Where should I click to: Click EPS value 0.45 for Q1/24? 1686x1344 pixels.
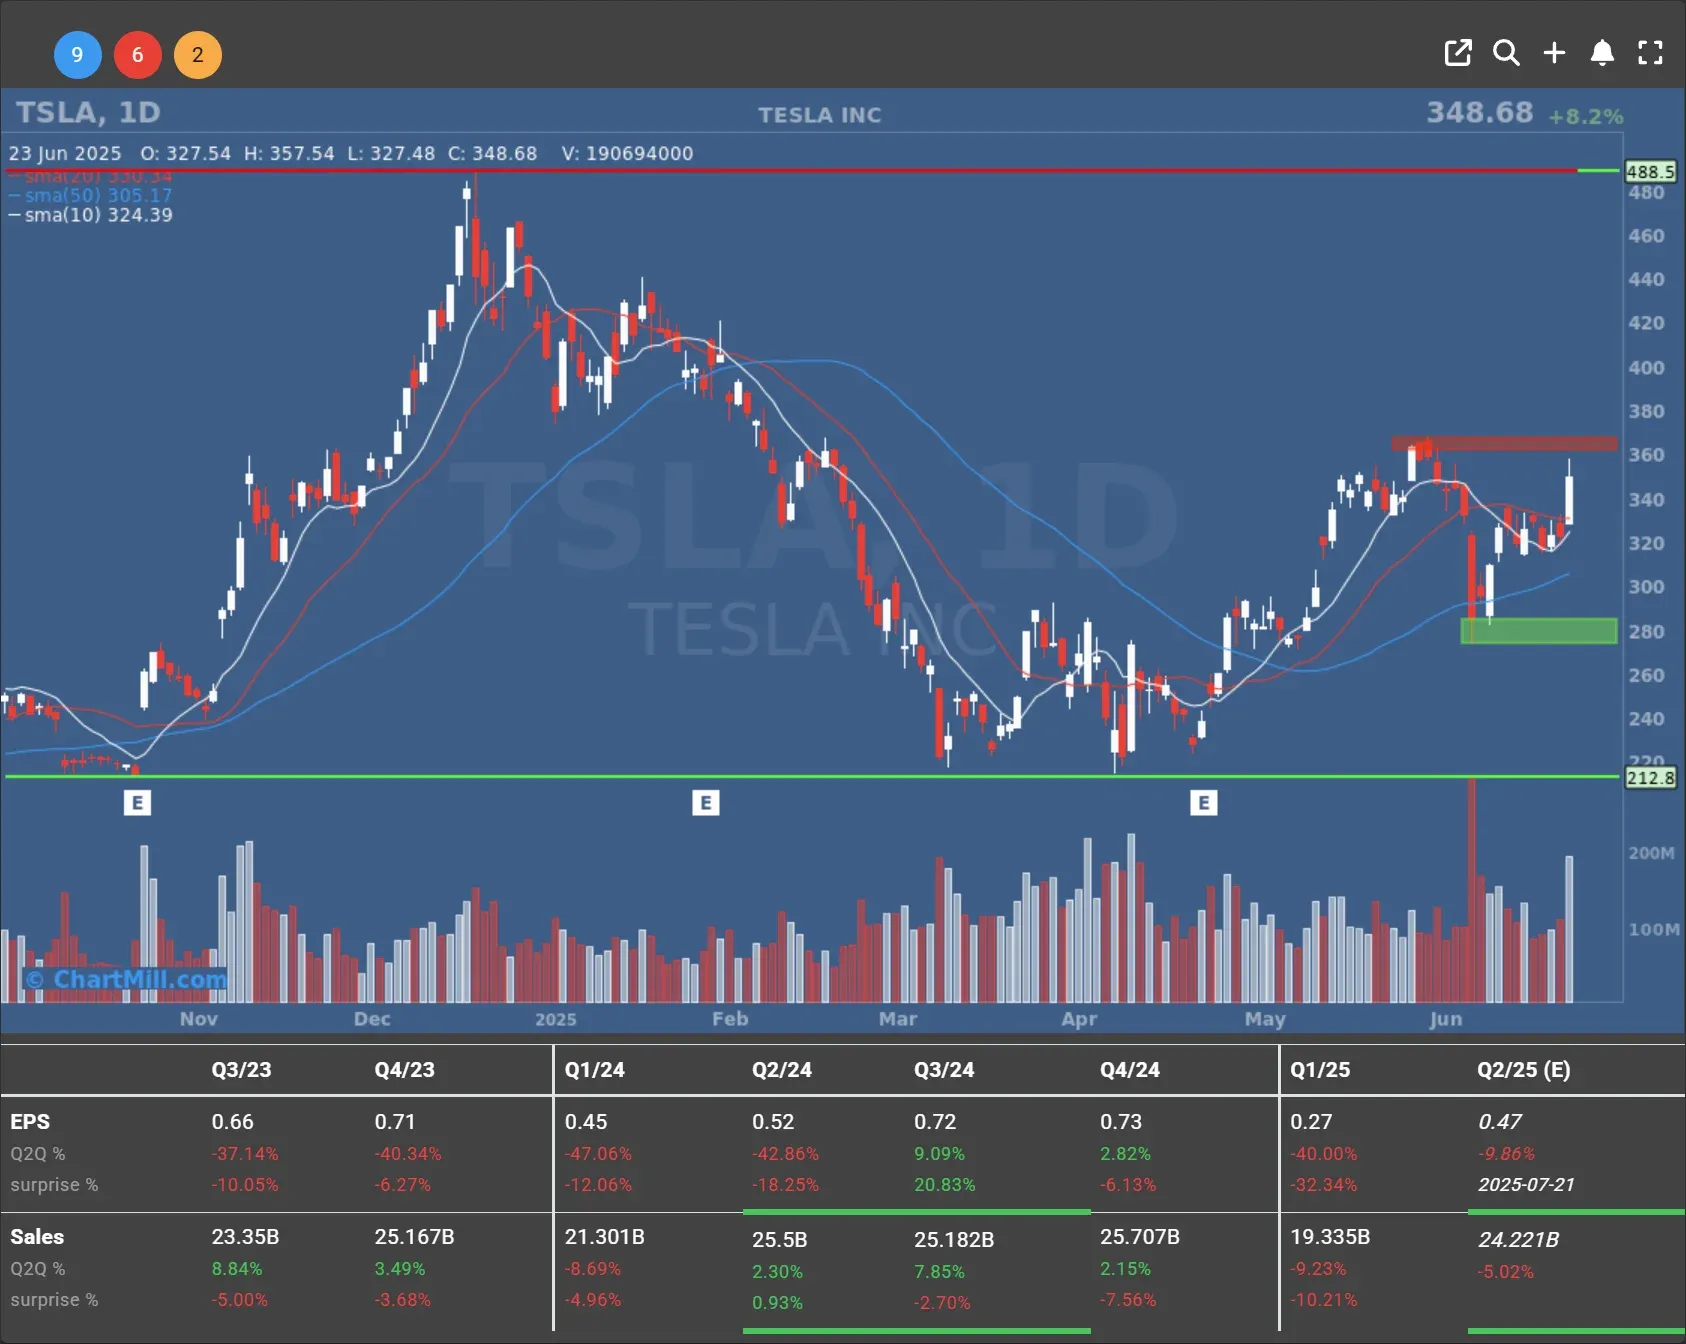coord(586,1122)
